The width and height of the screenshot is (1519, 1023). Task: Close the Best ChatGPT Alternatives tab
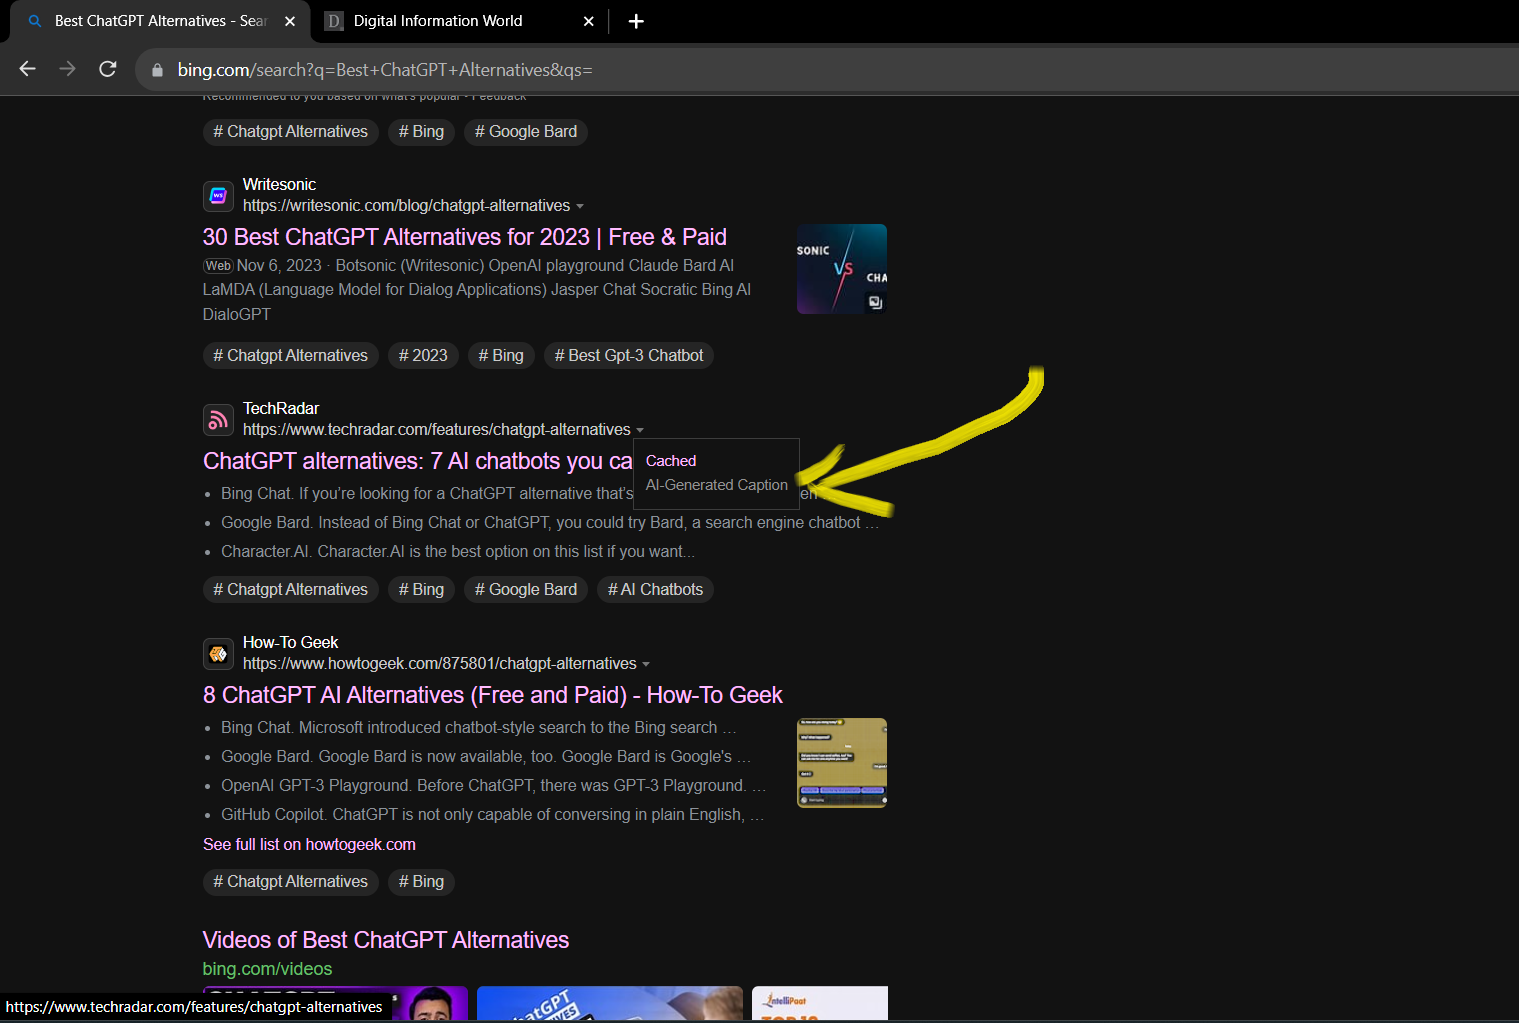(x=290, y=21)
